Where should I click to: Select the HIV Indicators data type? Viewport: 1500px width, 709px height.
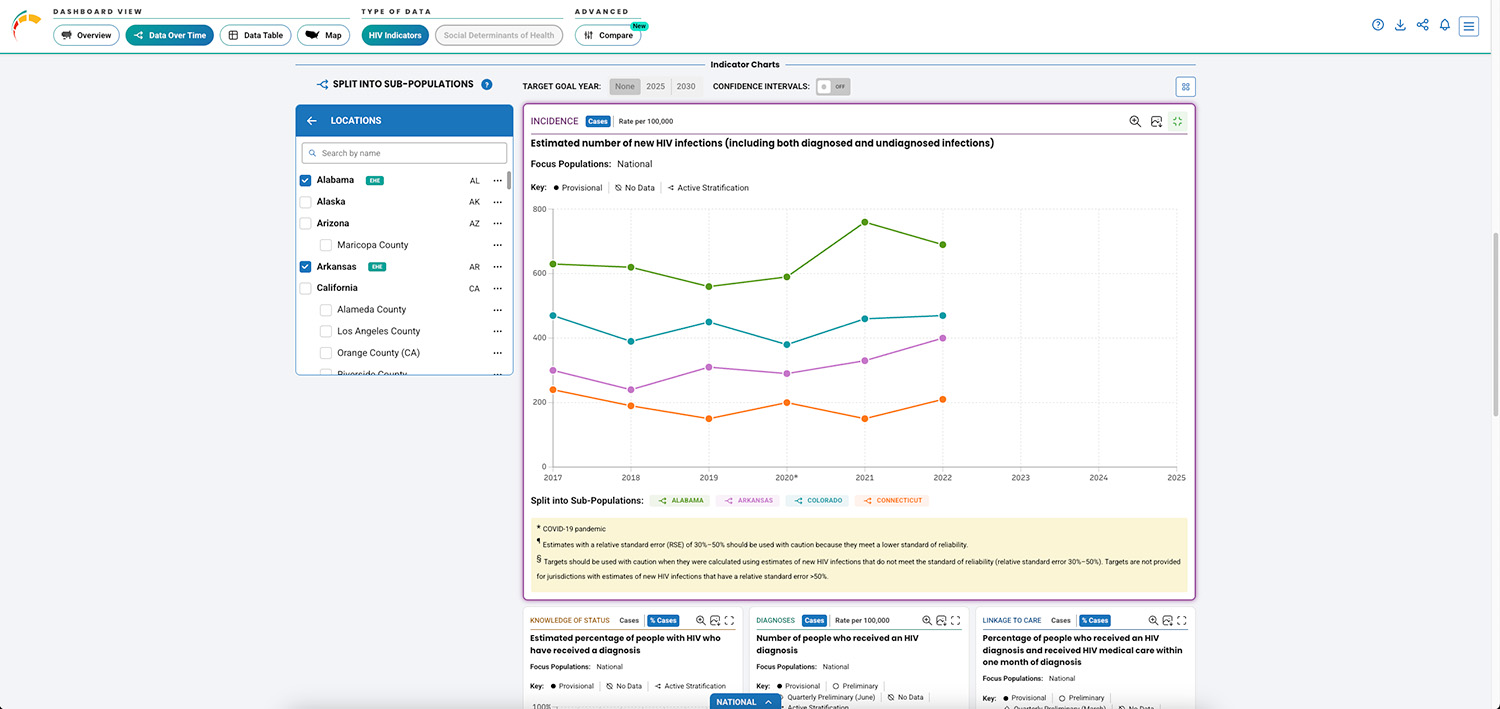(395, 35)
